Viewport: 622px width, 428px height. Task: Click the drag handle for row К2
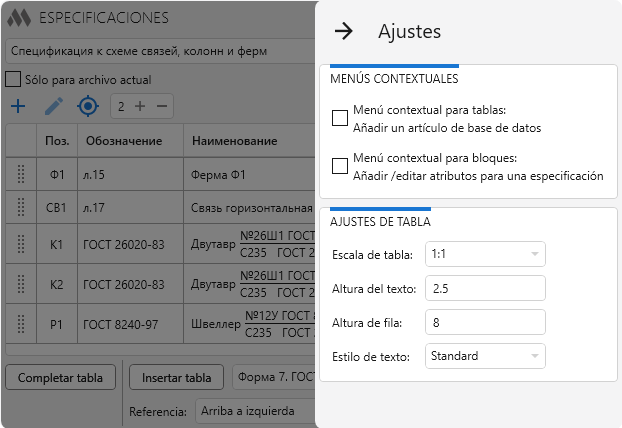(x=20, y=284)
